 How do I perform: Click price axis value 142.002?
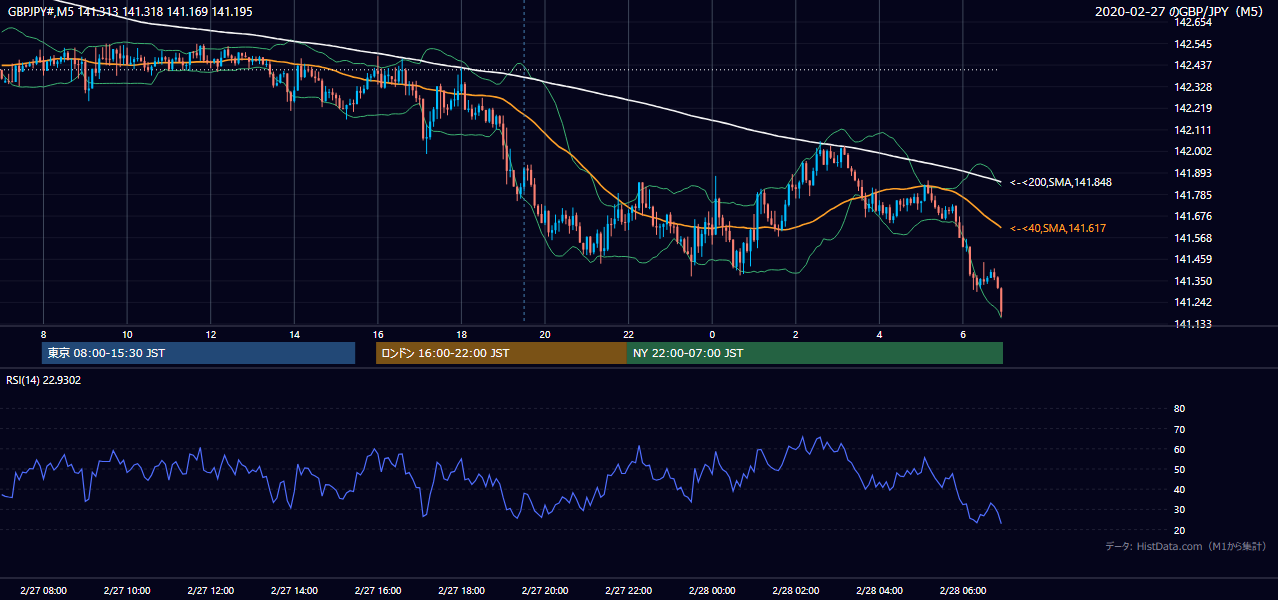pyautogui.click(x=1192, y=151)
